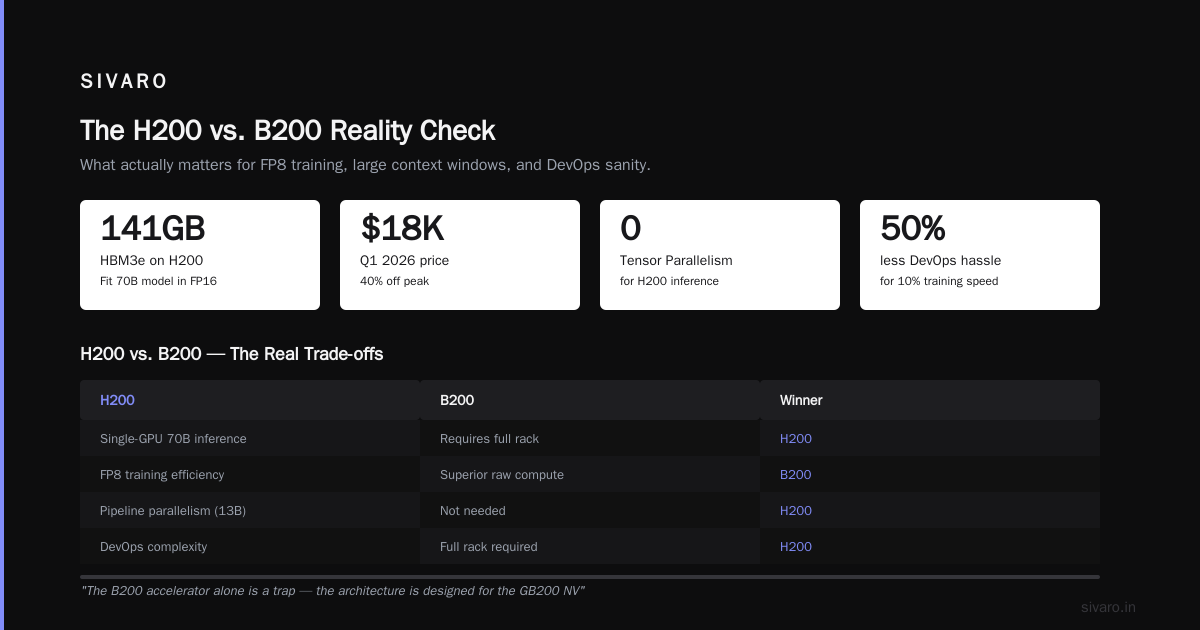Image resolution: width=1200 pixels, height=630 pixels.
Task: Click 'The Real Trade-offs' section heading
Action: point(232,354)
